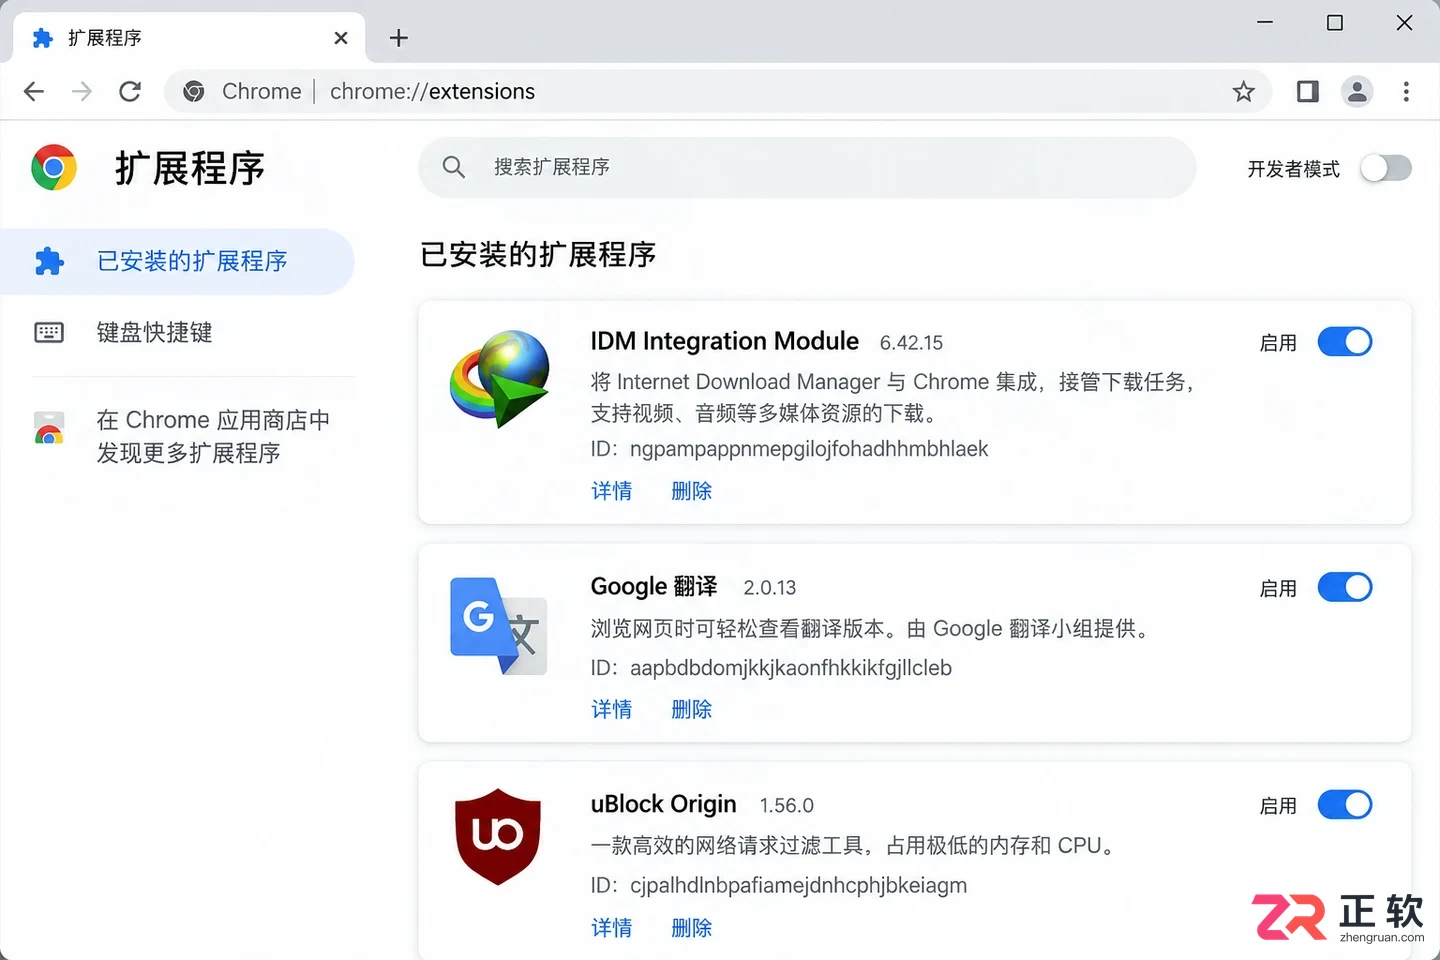Click the IDM extension ID text
Screen dimensions: 1440x960
tap(789, 449)
